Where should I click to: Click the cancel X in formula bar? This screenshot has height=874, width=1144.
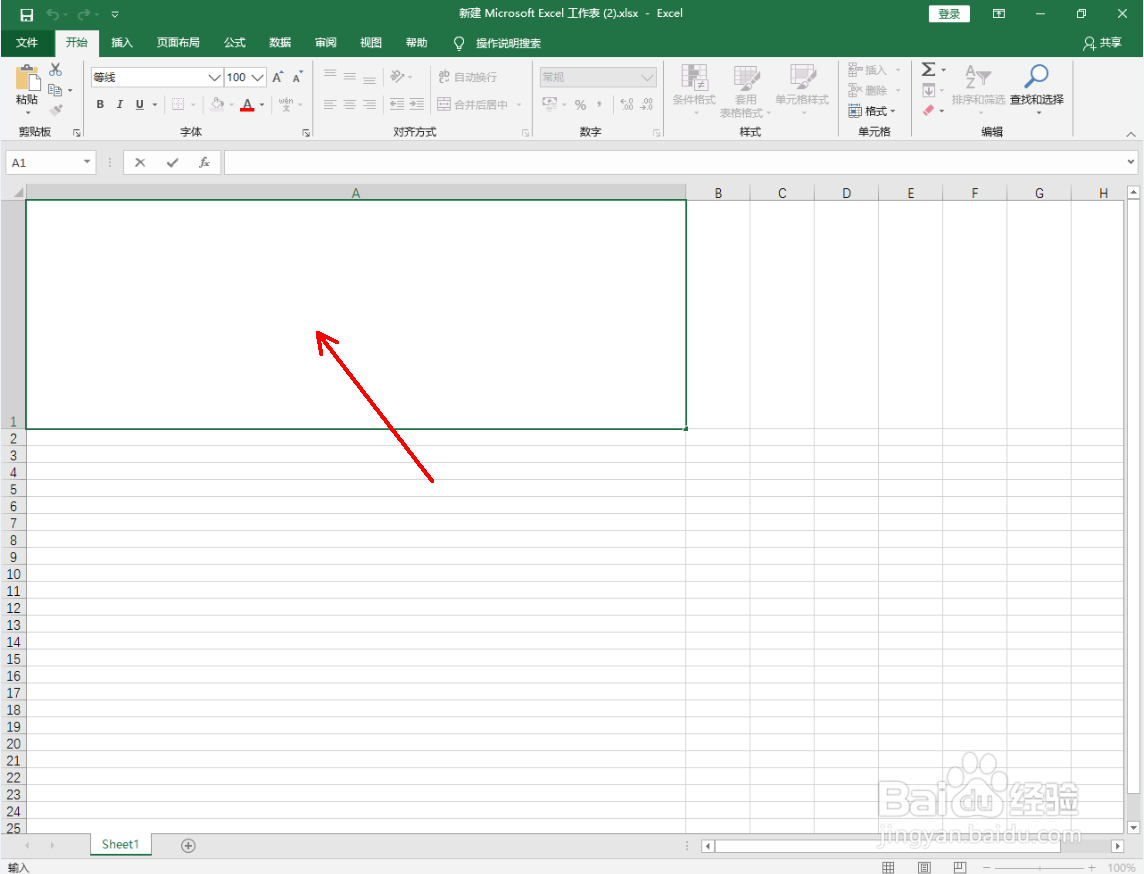point(140,162)
